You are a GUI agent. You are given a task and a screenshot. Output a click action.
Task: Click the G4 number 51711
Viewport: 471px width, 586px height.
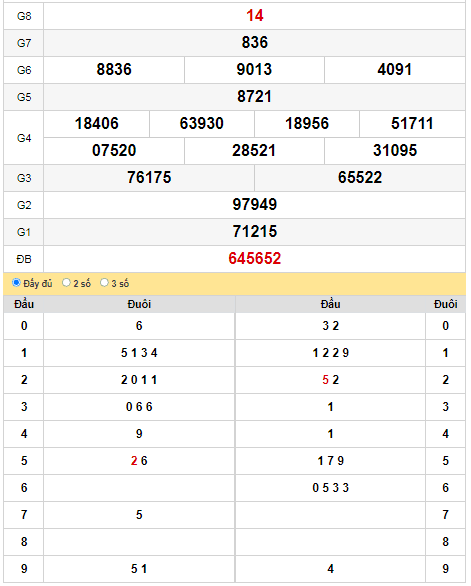point(412,124)
